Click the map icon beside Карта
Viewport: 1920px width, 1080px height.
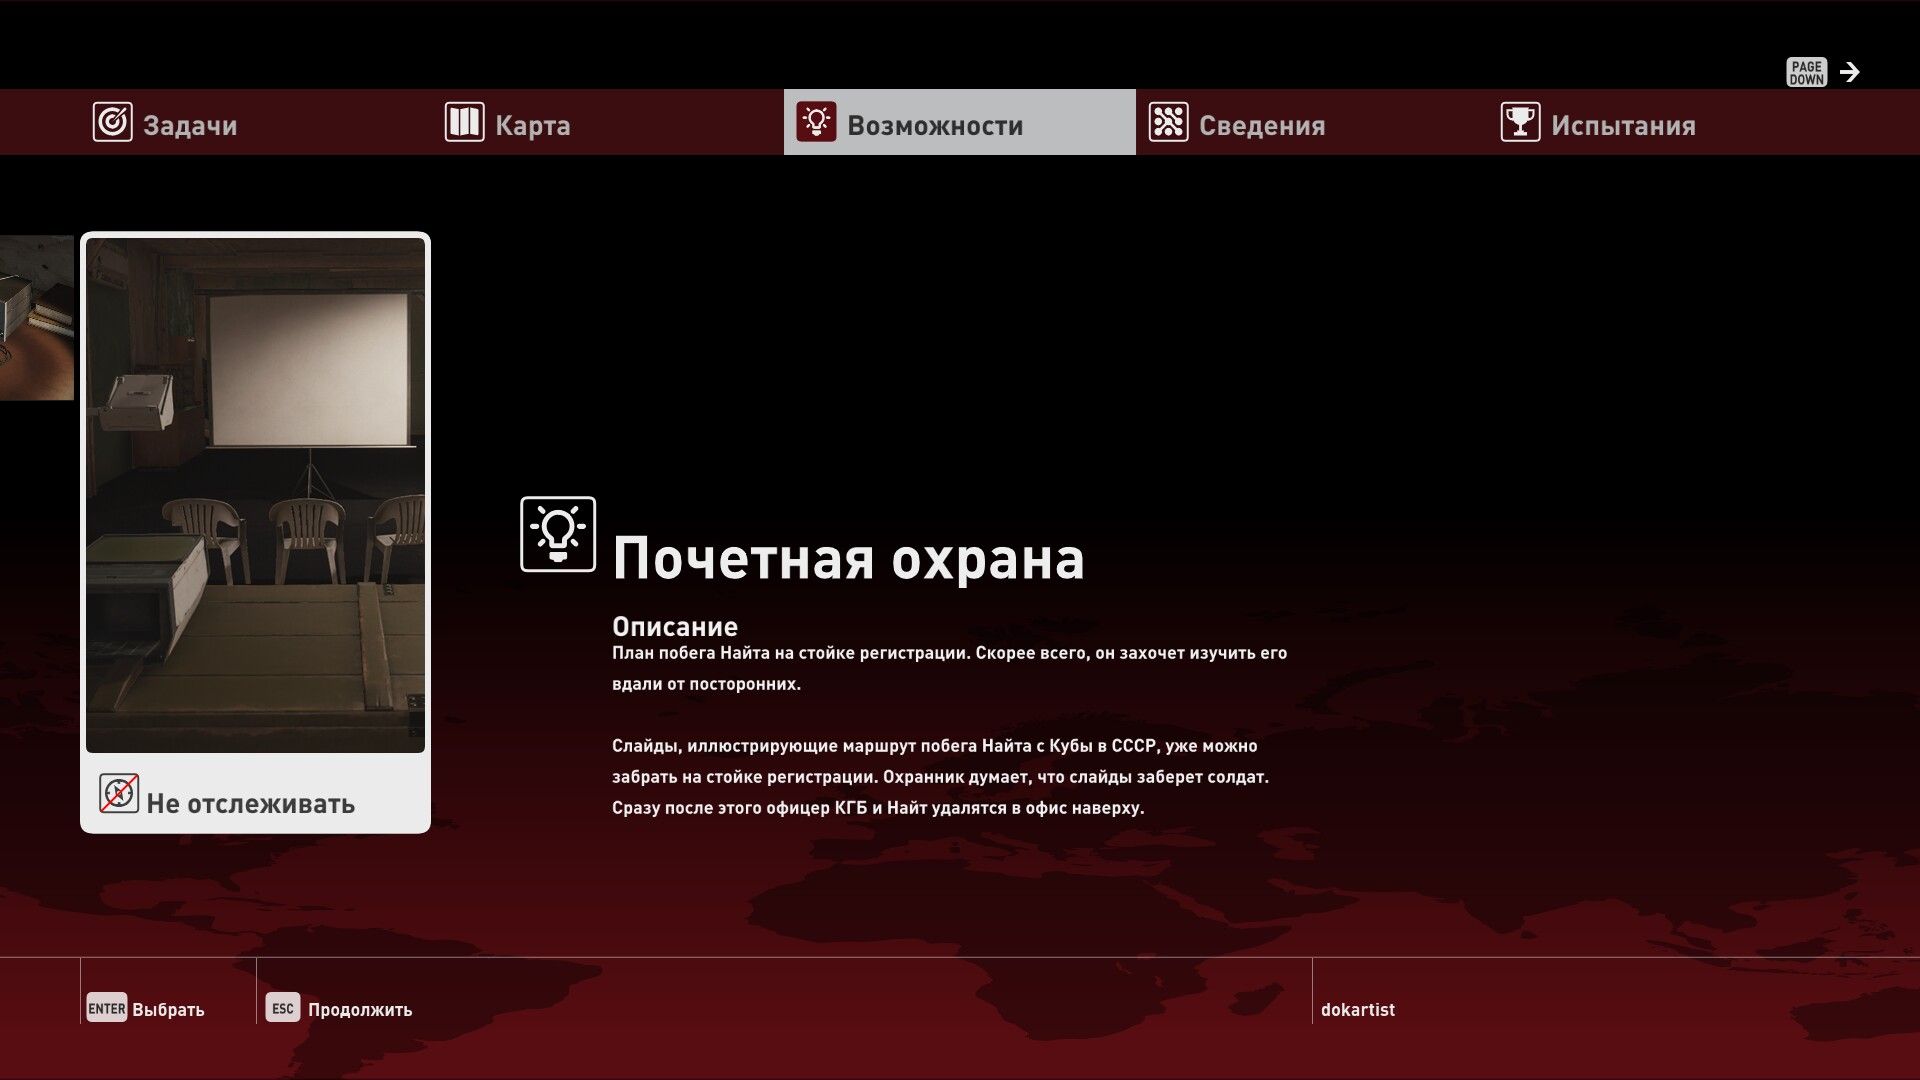(x=464, y=123)
